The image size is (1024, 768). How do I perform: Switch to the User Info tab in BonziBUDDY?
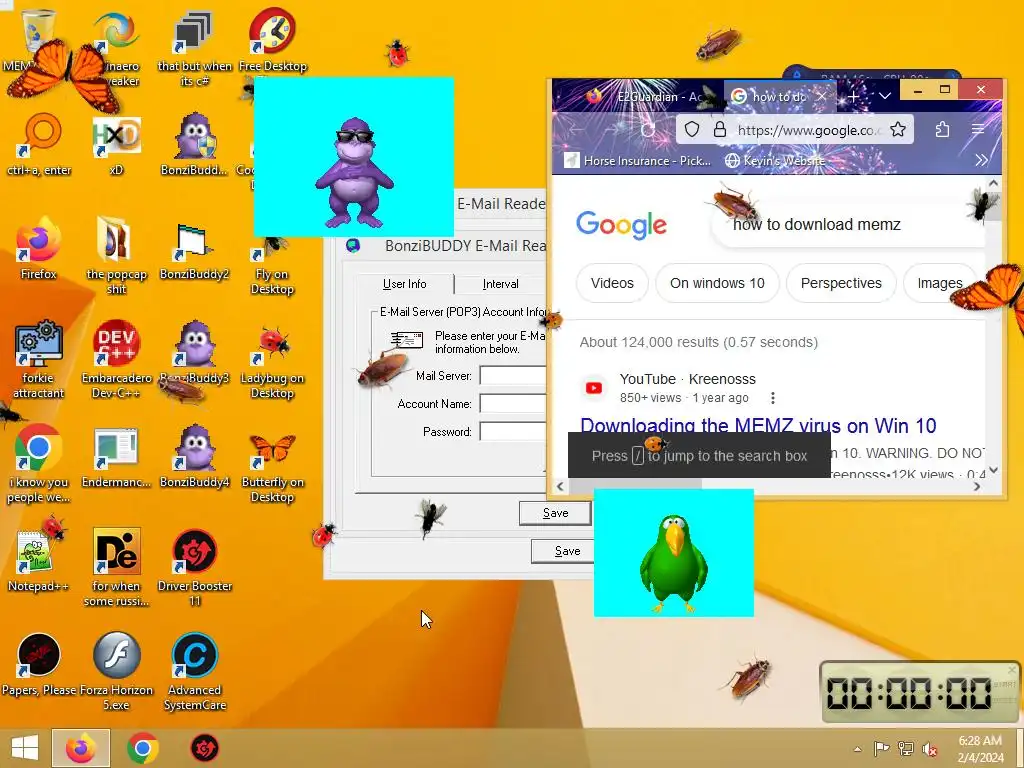[x=405, y=284]
